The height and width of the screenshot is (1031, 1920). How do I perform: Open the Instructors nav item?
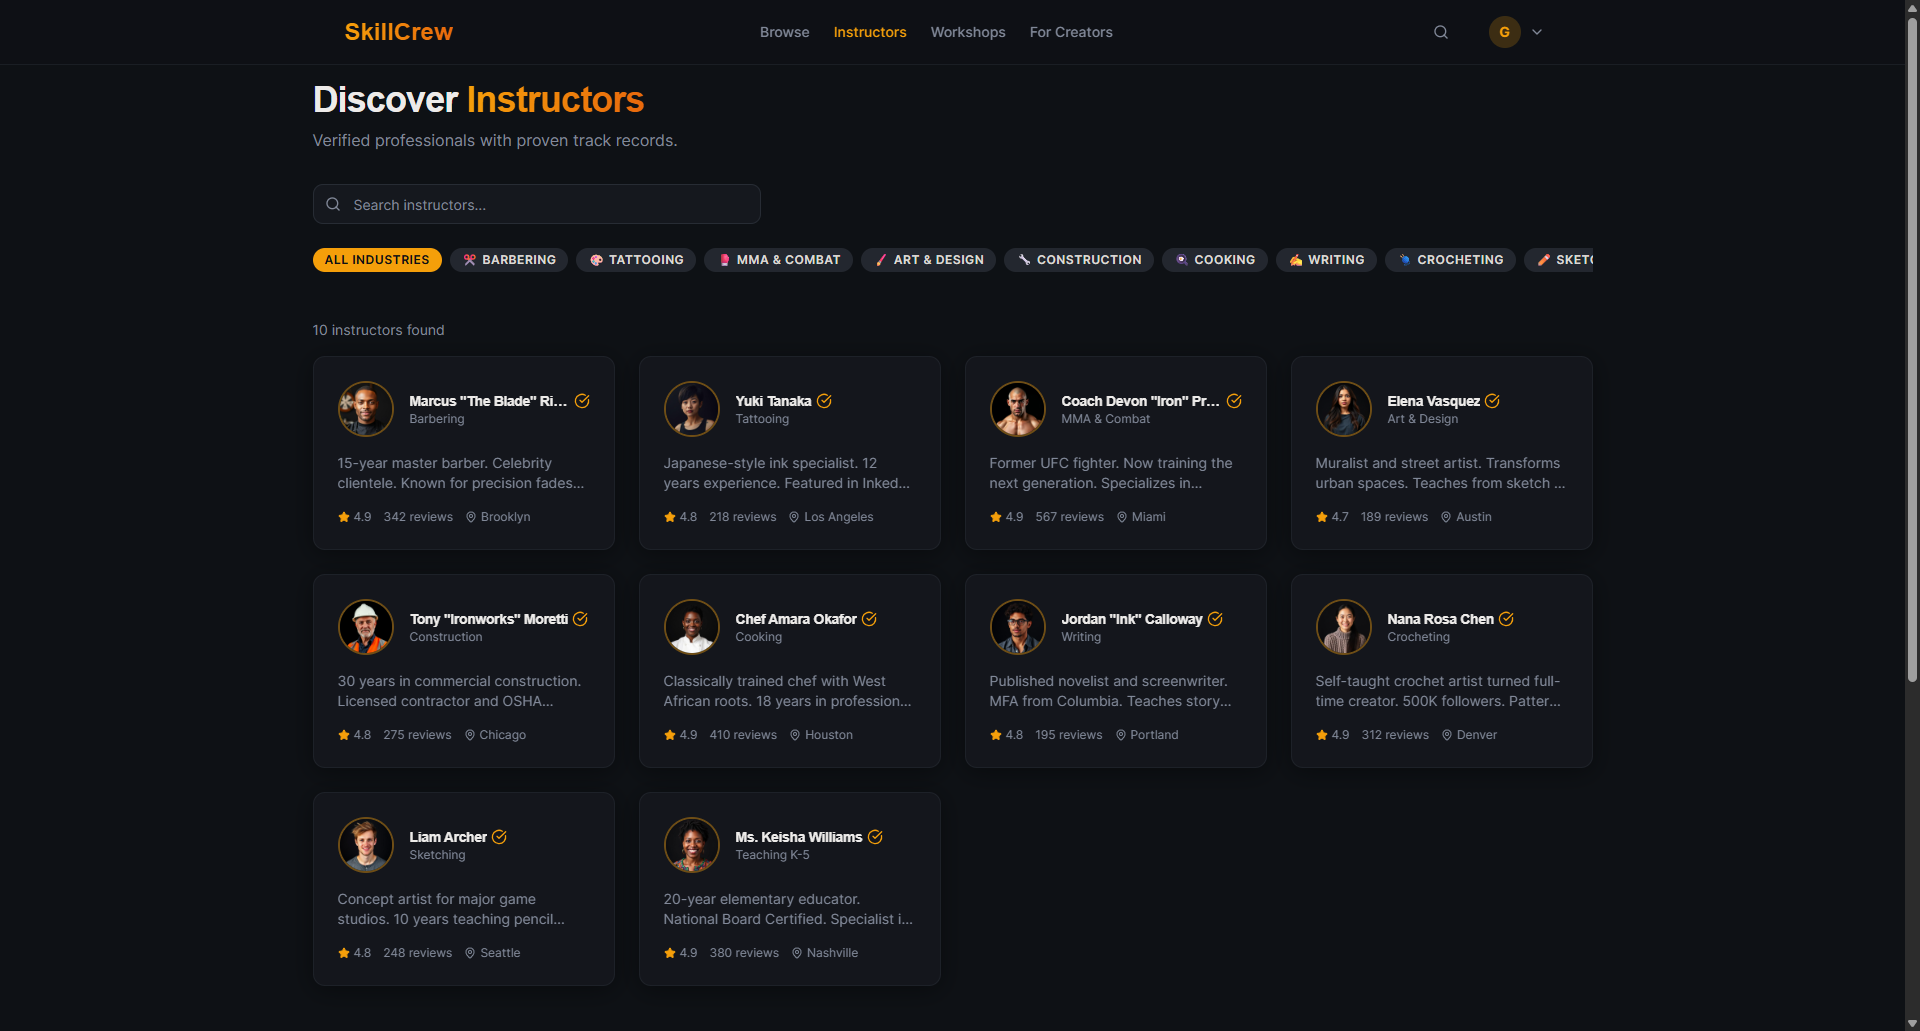tap(870, 32)
